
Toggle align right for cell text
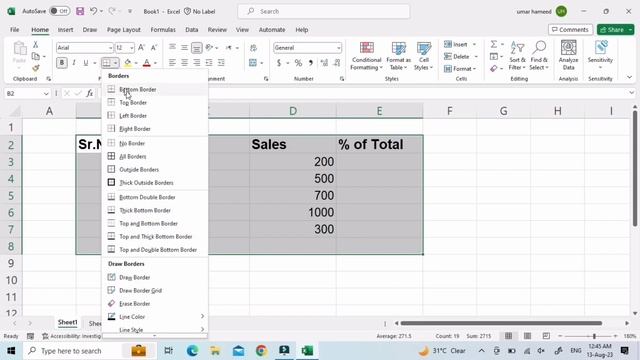pyautogui.click(x=197, y=62)
